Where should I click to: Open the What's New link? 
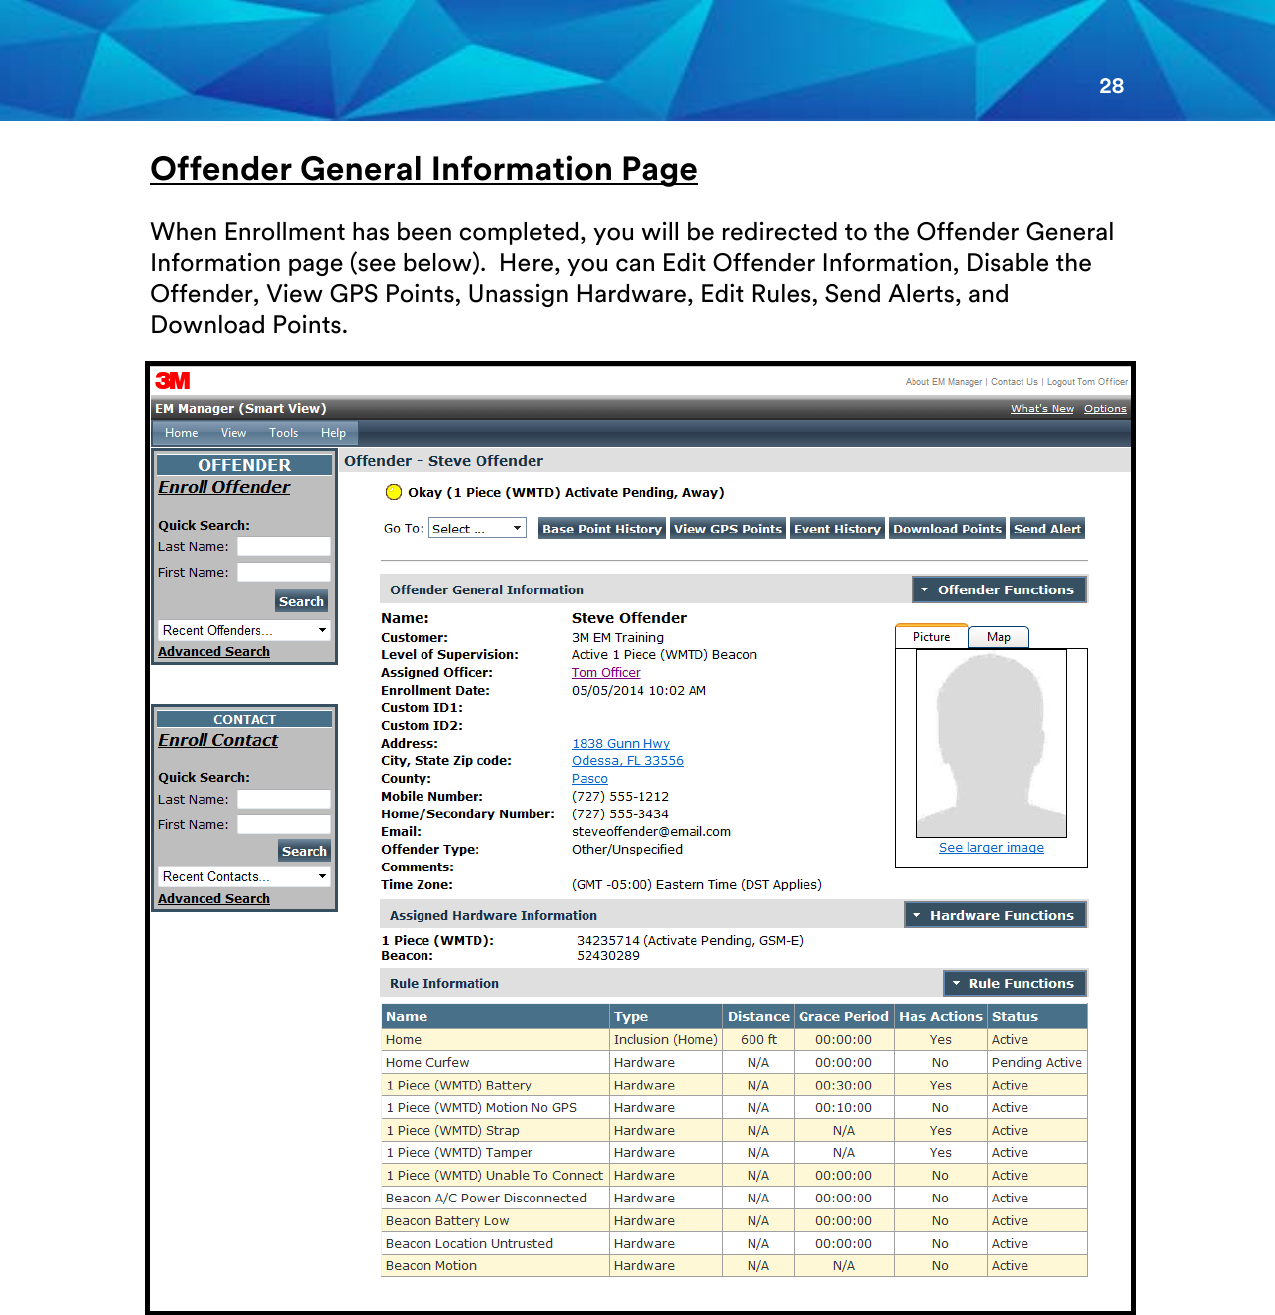(x=1042, y=409)
